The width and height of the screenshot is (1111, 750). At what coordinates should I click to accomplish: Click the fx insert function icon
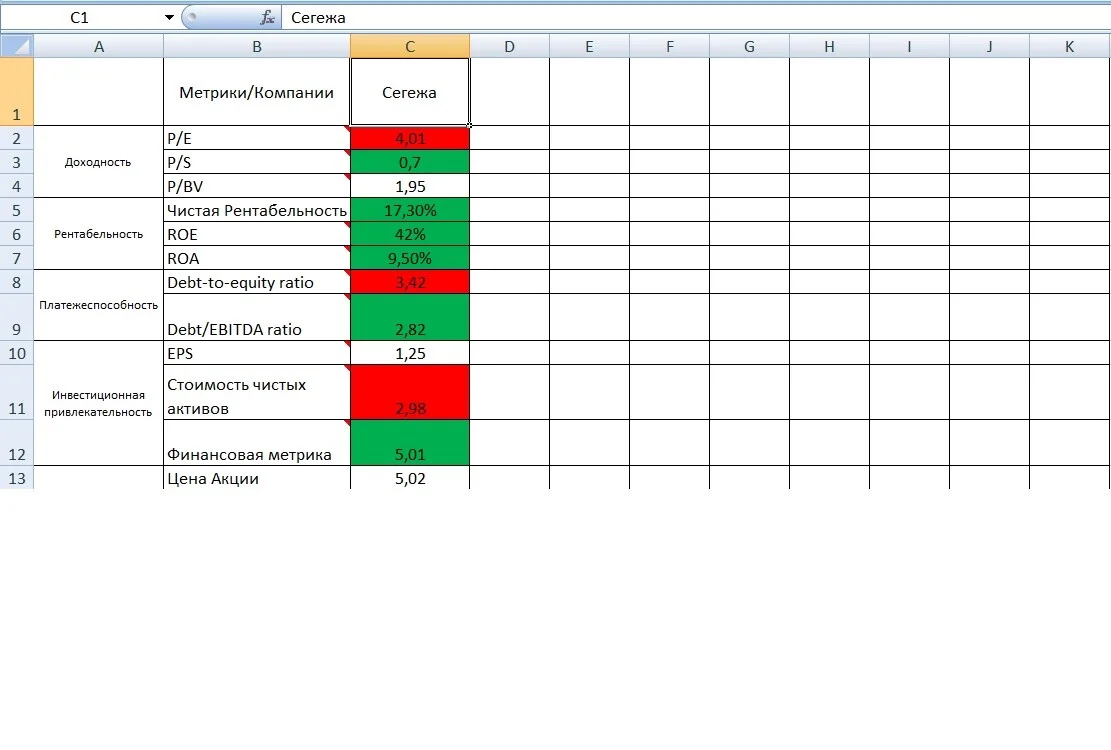point(267,18)
